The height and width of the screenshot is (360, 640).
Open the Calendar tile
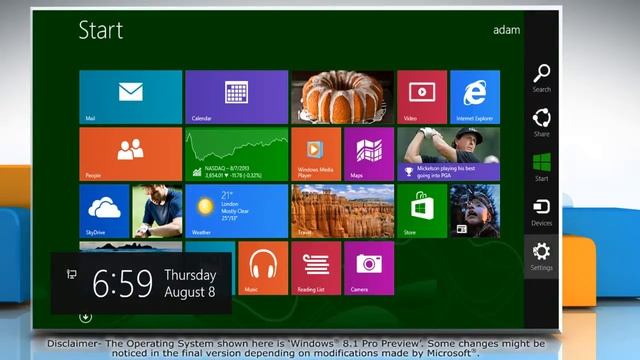click(237, 97)
